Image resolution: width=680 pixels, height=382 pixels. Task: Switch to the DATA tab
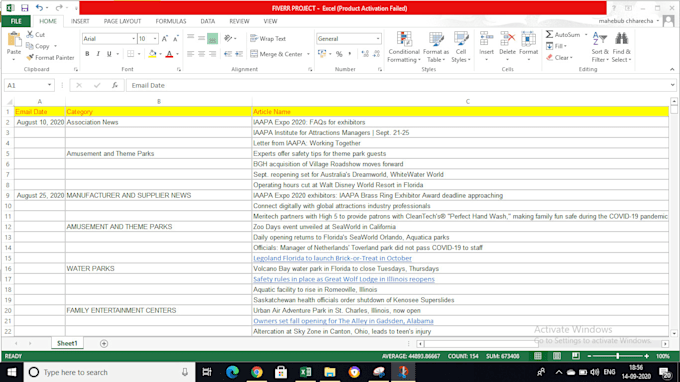(208, 21)
